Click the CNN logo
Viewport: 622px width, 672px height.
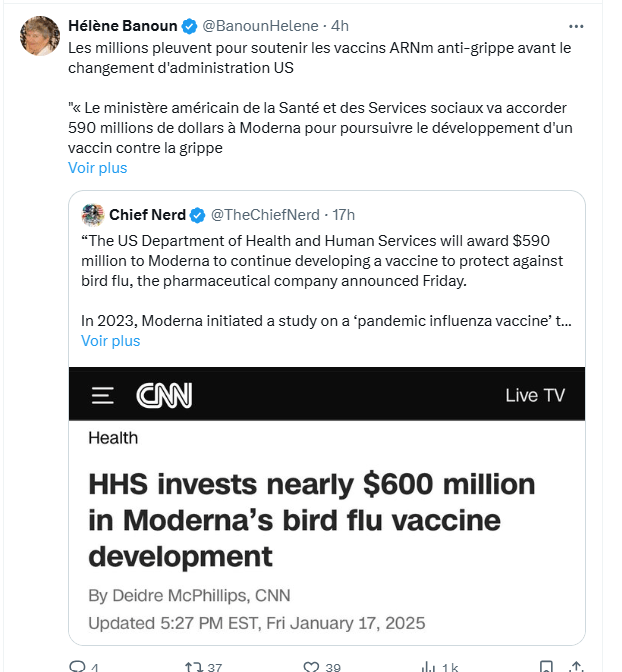click(164, 395)
